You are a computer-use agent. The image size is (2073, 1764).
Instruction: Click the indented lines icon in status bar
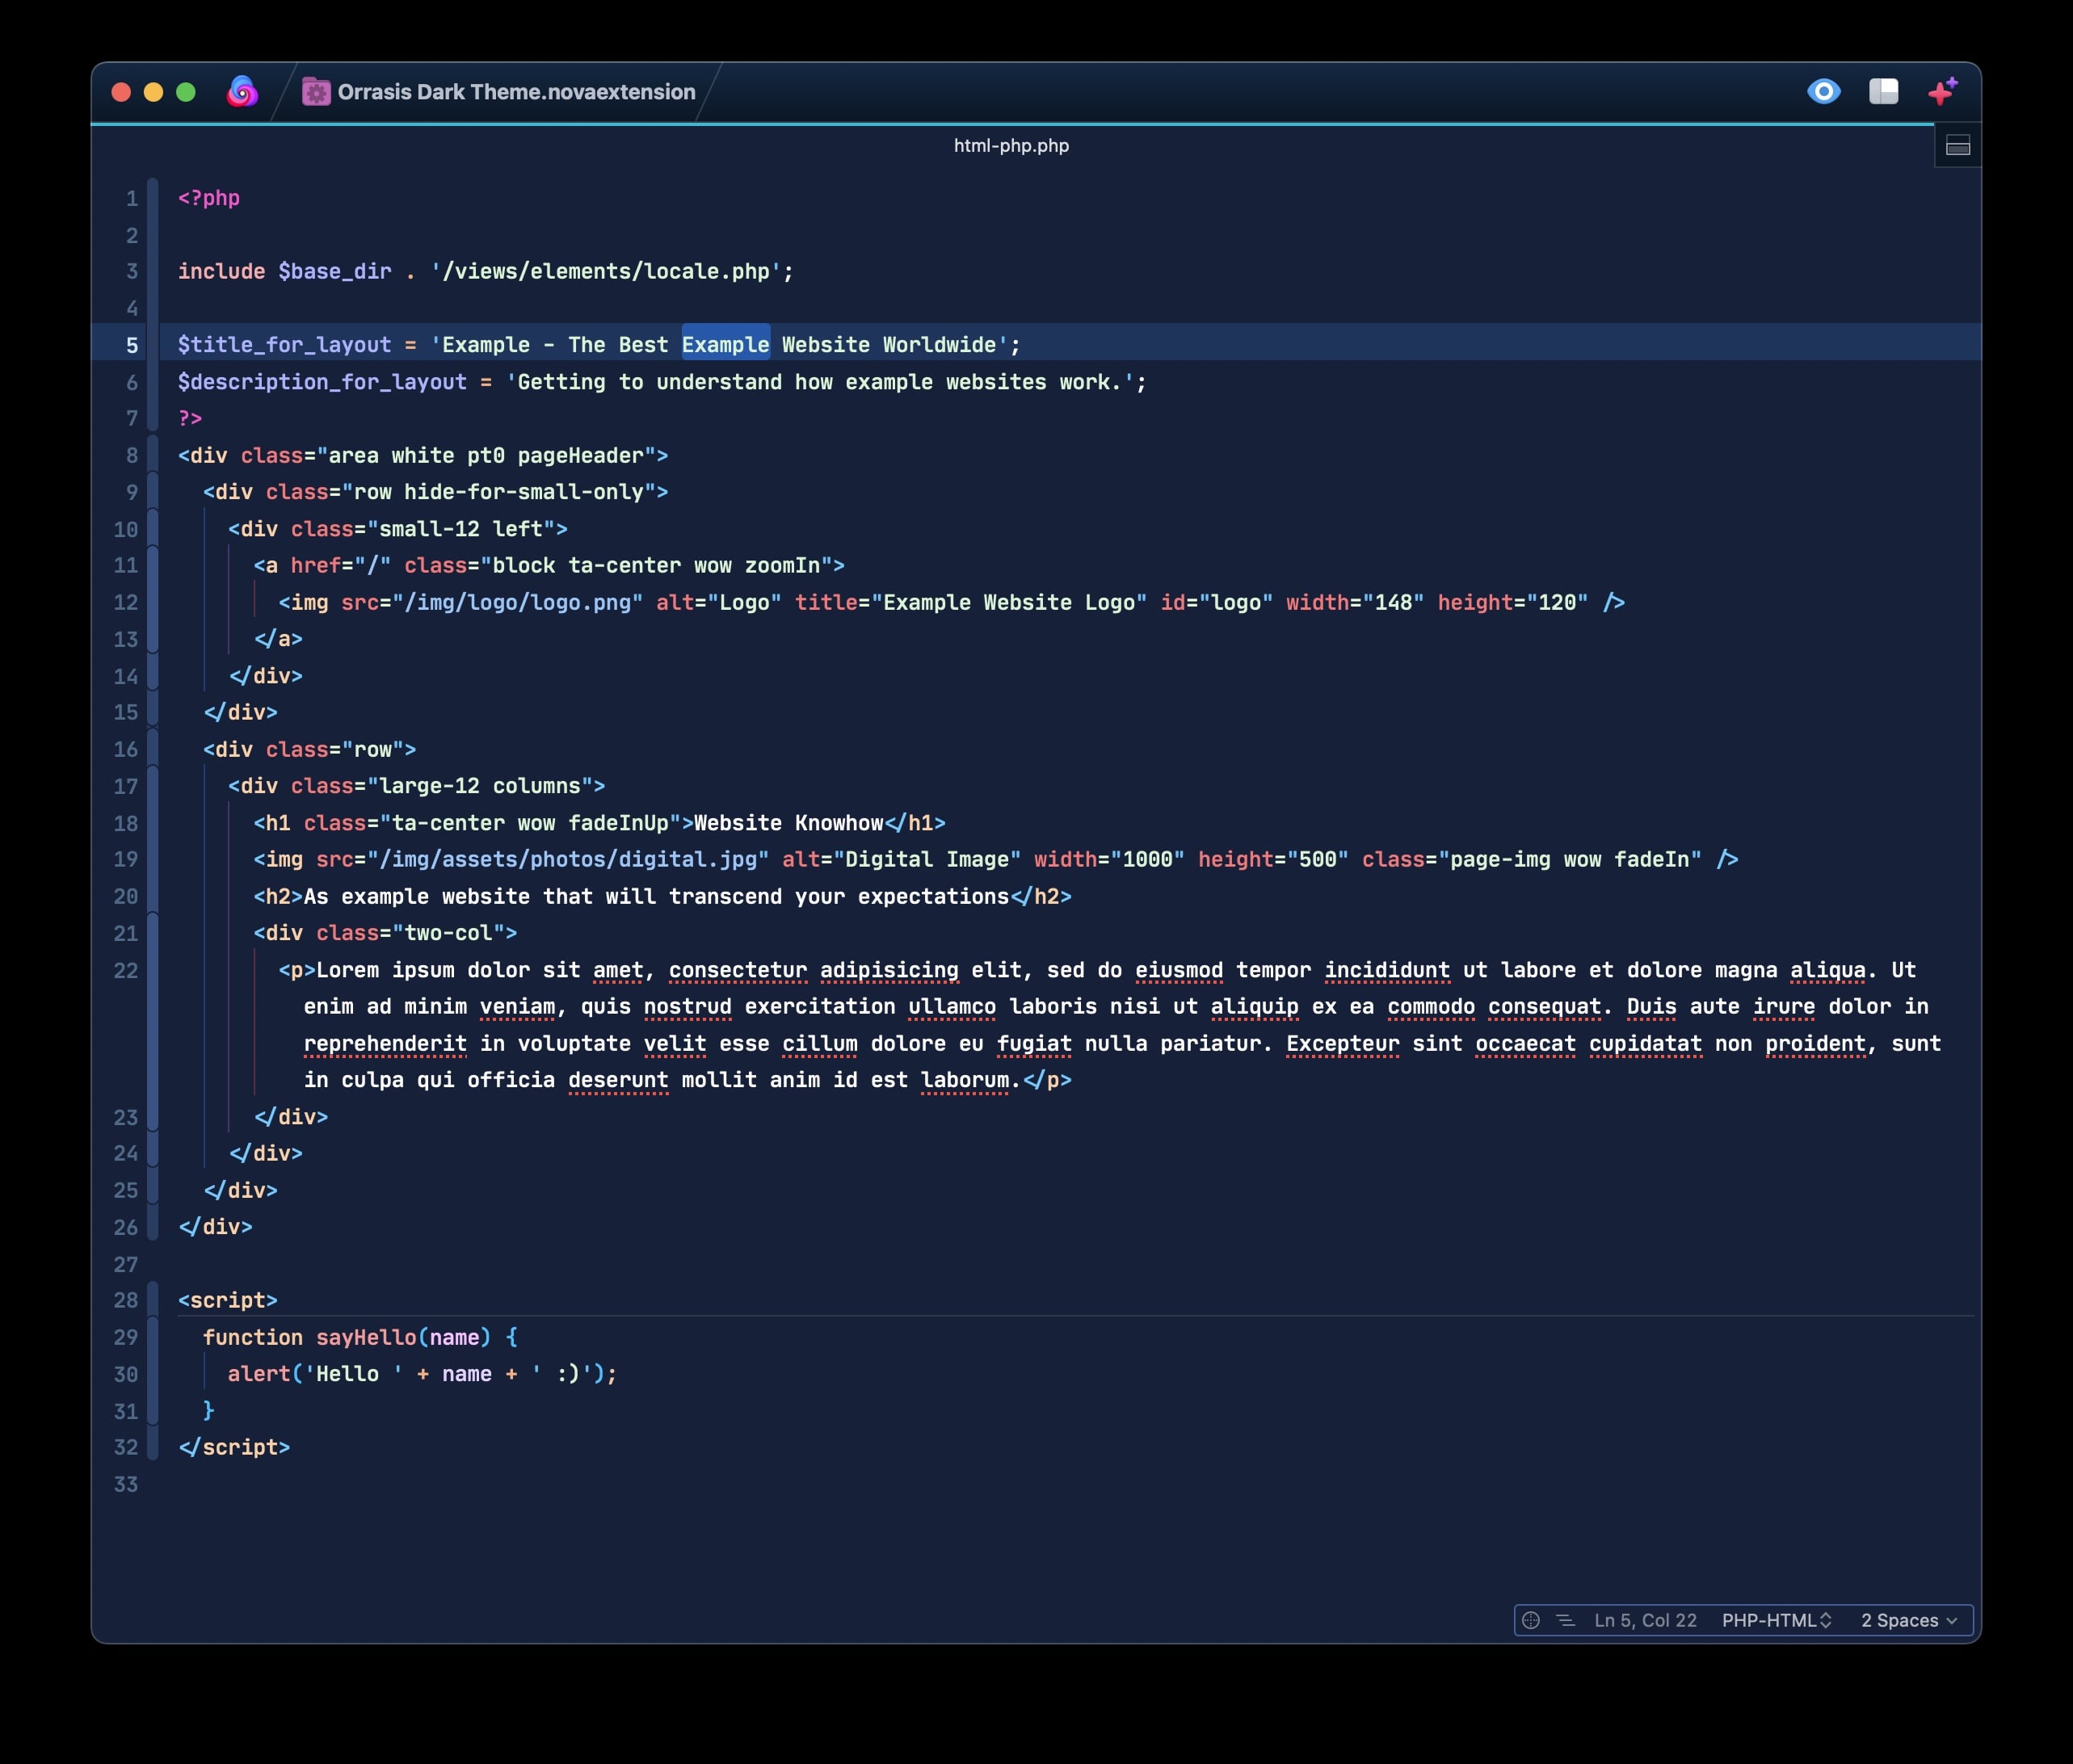pos(1565,1620)
